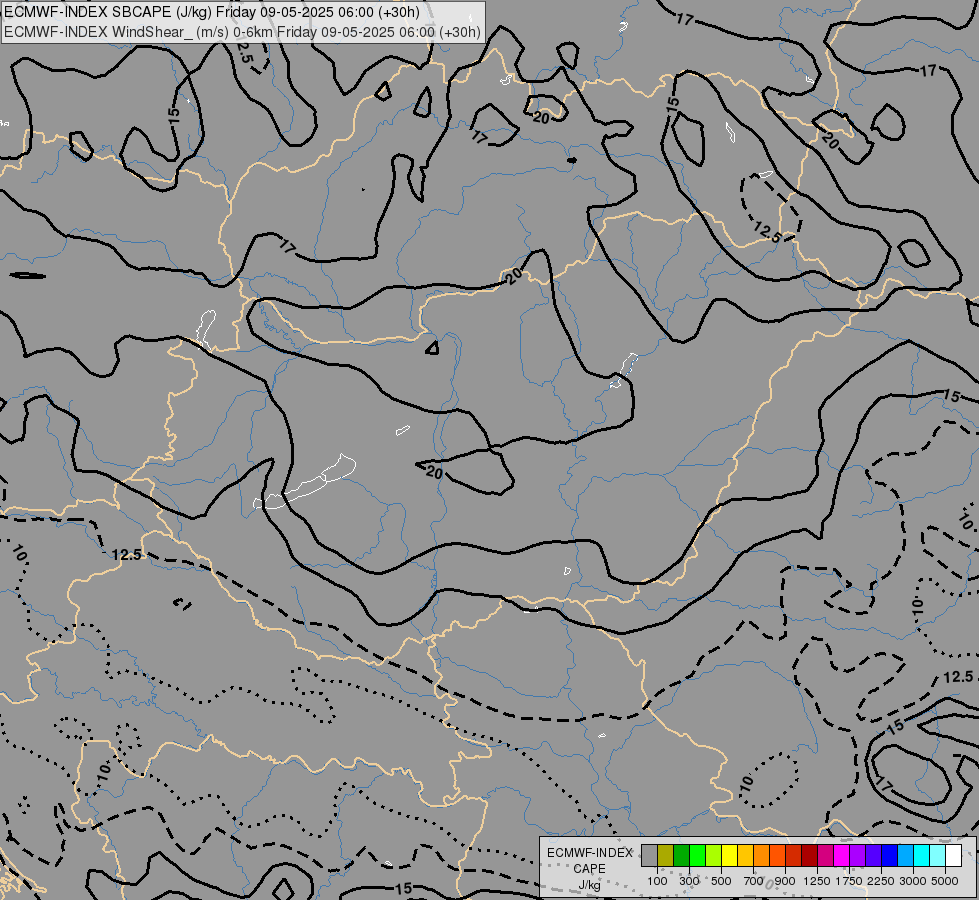Click the 'CAPE' label in the legend
979x900 pixels.
(x=589, y=869)
